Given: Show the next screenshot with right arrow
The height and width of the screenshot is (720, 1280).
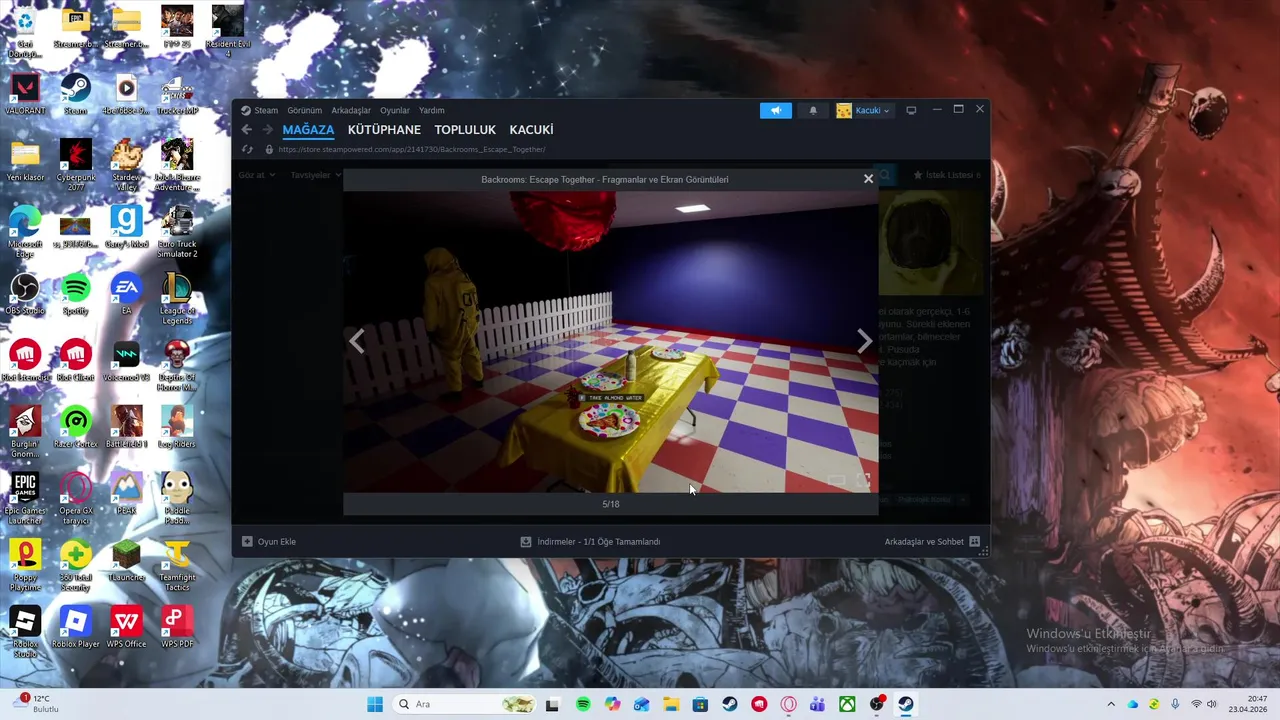Looking at the screenshot, I should coord(864,341).
